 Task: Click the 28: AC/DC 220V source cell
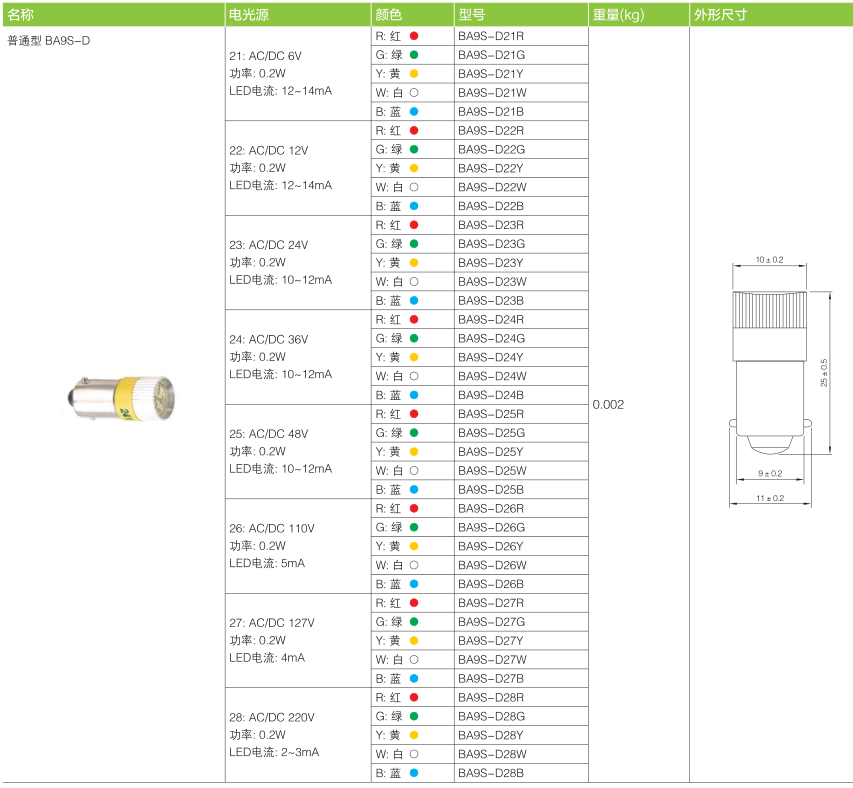coord(272,717)
